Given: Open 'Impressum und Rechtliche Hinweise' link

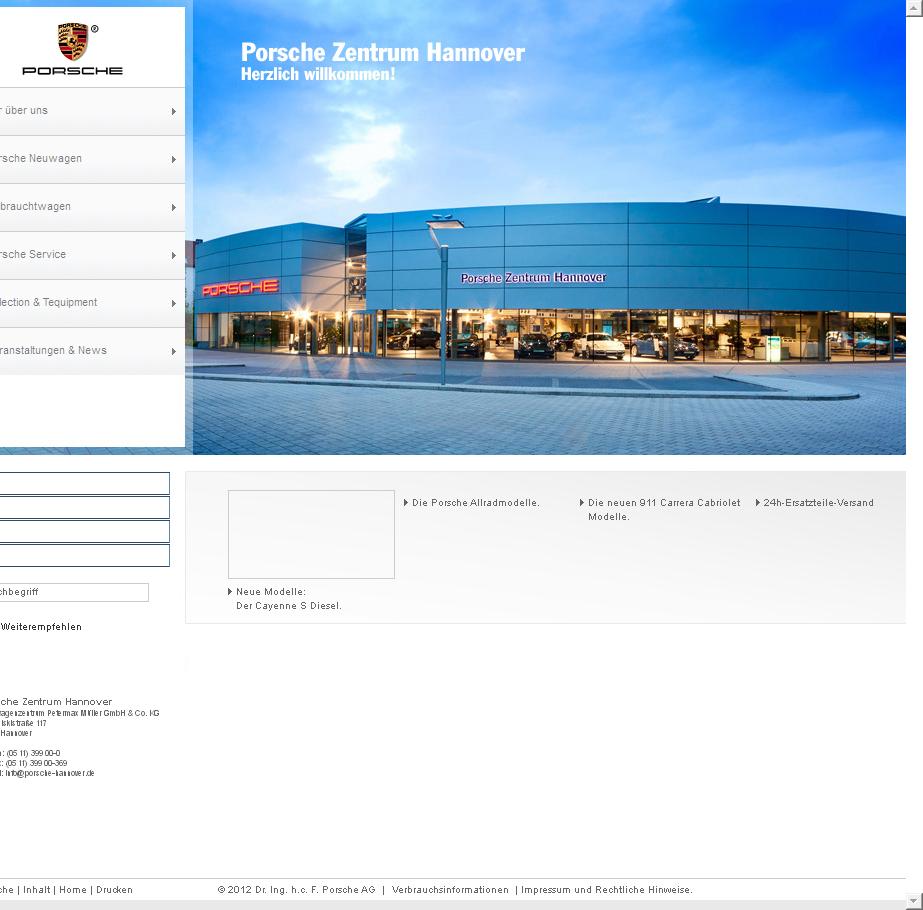Looking at the screenshot, I should [607, 890].
